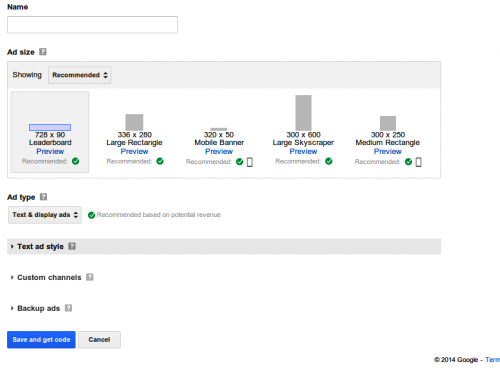This screenshot has width=500, height=368.
Task: Click green checkmark under 300 x 600 Skyscraper
Action: point(329,161)
